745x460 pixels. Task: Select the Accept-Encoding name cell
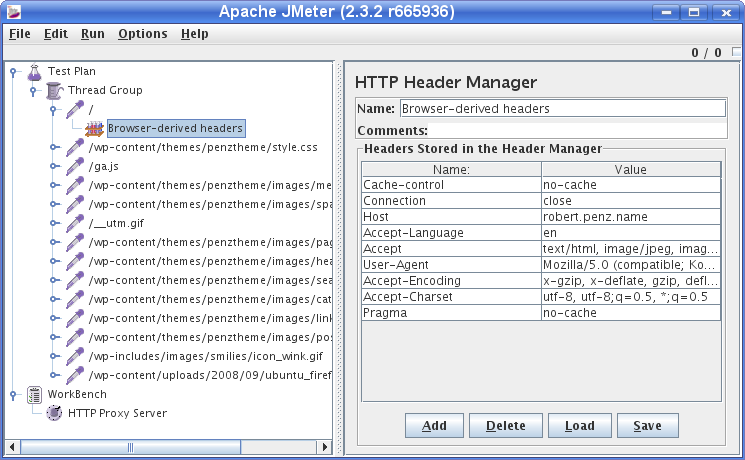[x=451, y=281]
